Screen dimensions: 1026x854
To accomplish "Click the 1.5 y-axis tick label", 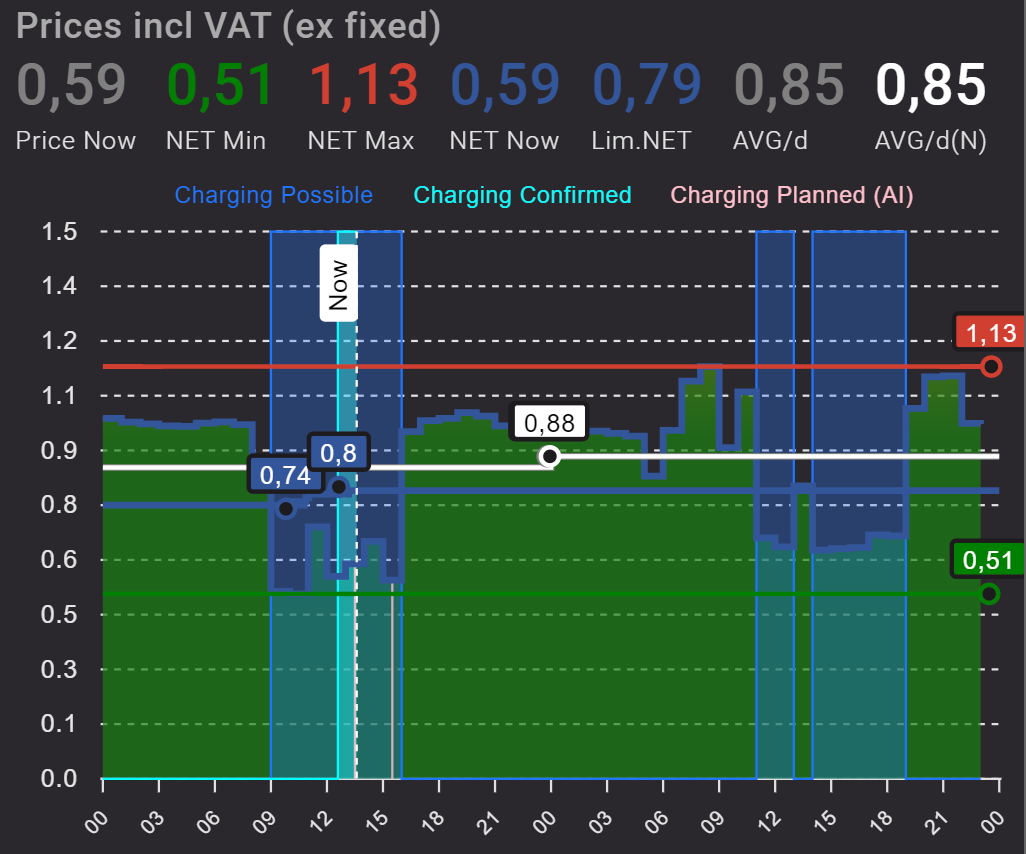I will 59,232.
